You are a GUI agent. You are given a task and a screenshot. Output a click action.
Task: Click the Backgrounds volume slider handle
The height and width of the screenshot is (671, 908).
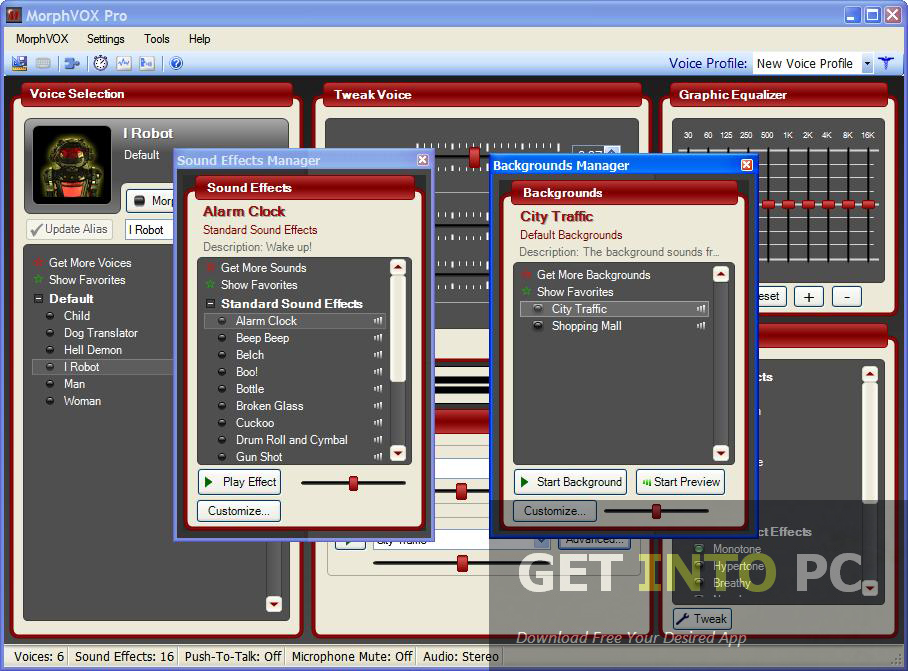[x=656, y=511]
